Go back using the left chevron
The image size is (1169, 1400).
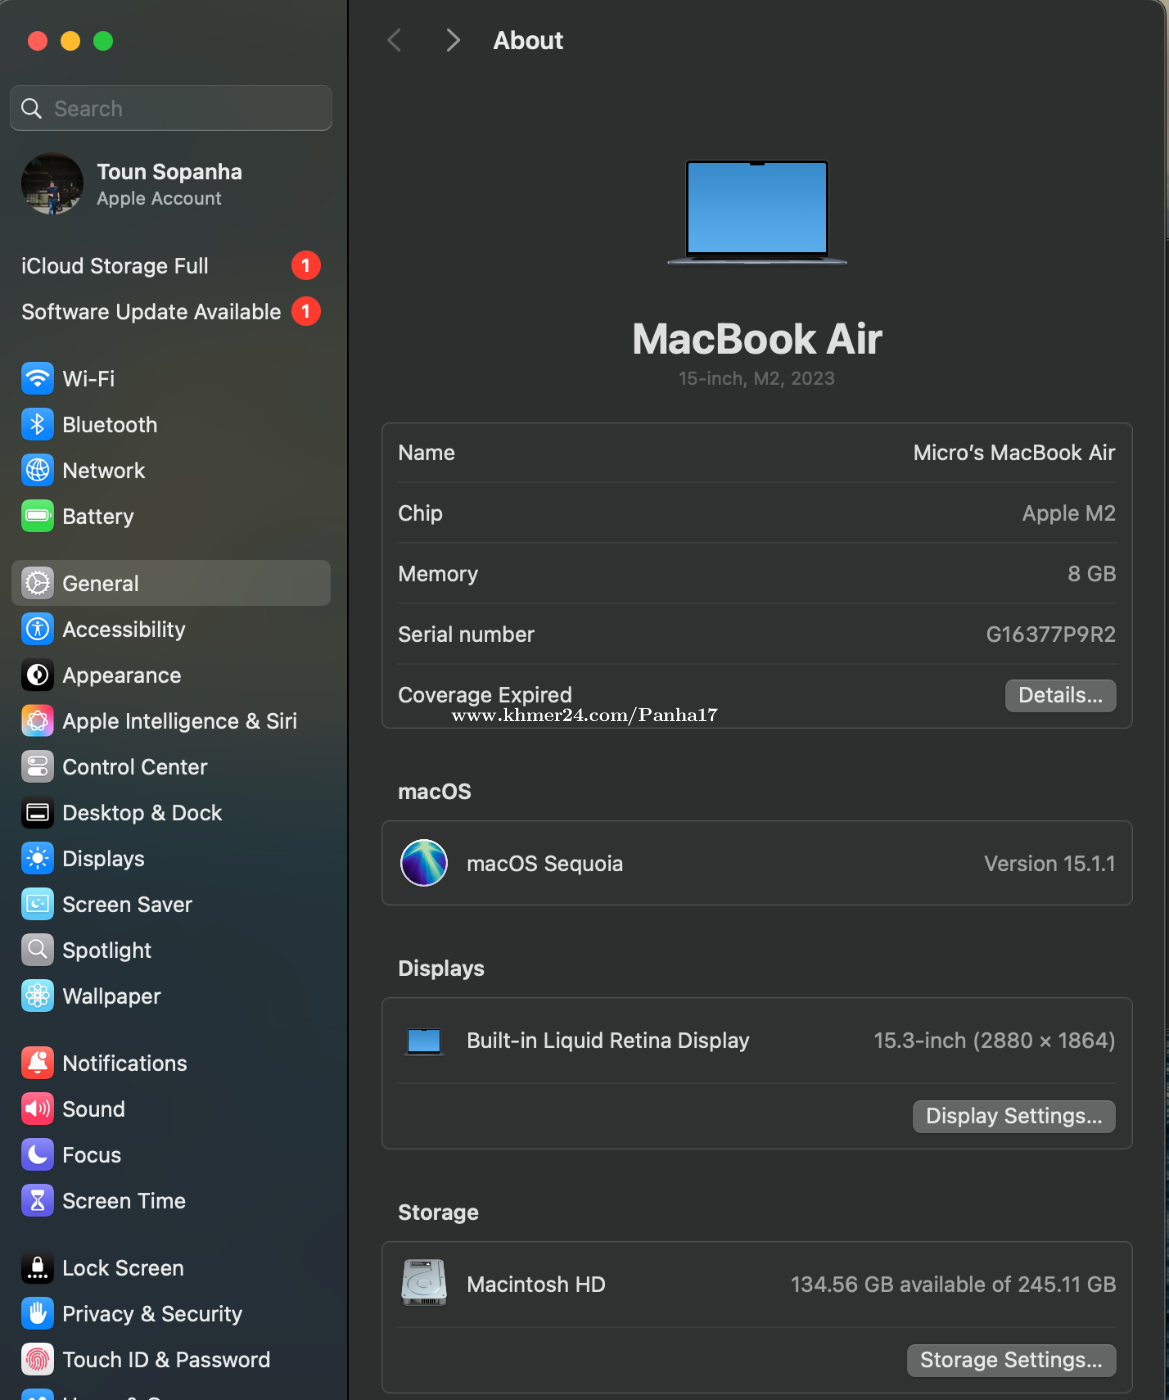395,40
